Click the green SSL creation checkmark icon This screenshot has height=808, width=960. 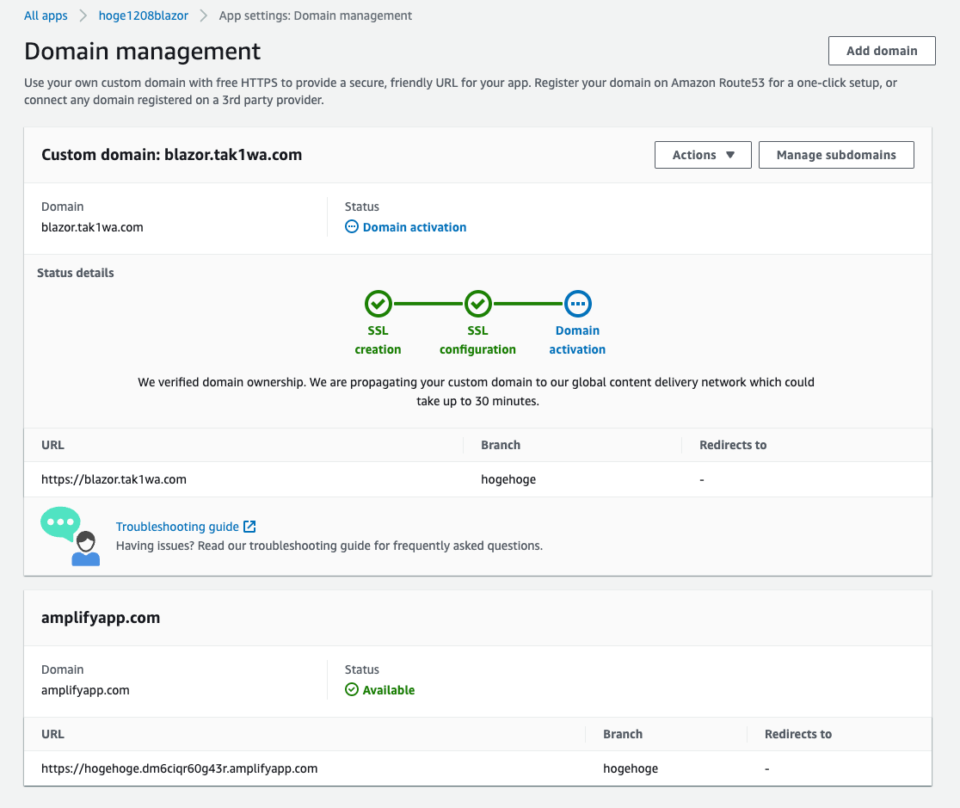point(378,303)
